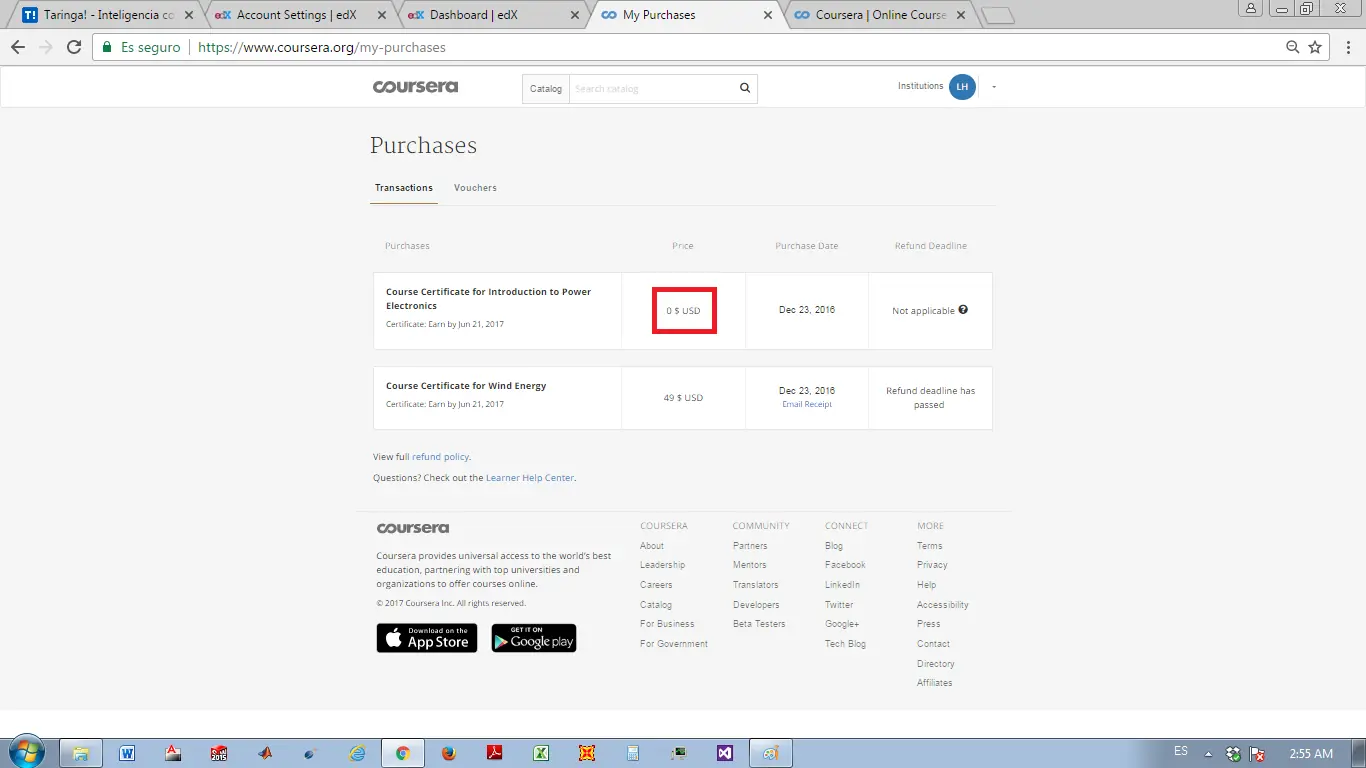
Task: Switch to the Coursera | Online Course tab
Action: tap(880, 15)
